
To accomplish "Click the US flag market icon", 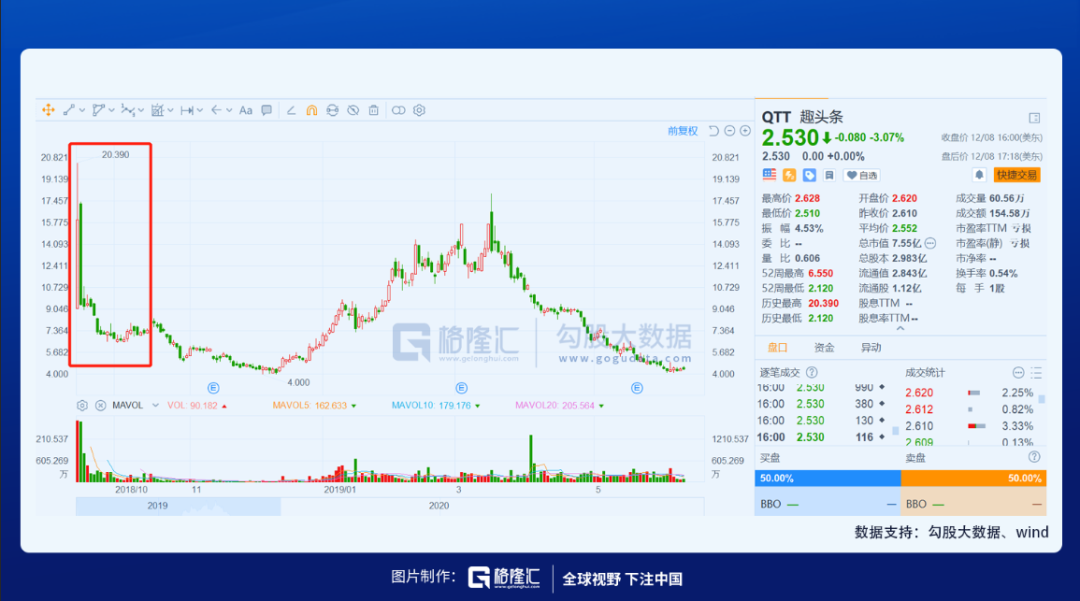I will tap(769, 175).
